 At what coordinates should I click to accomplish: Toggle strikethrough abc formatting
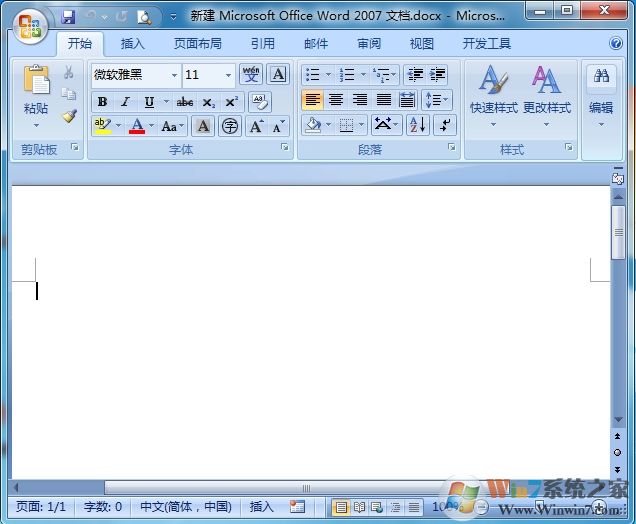pos(185,102)
